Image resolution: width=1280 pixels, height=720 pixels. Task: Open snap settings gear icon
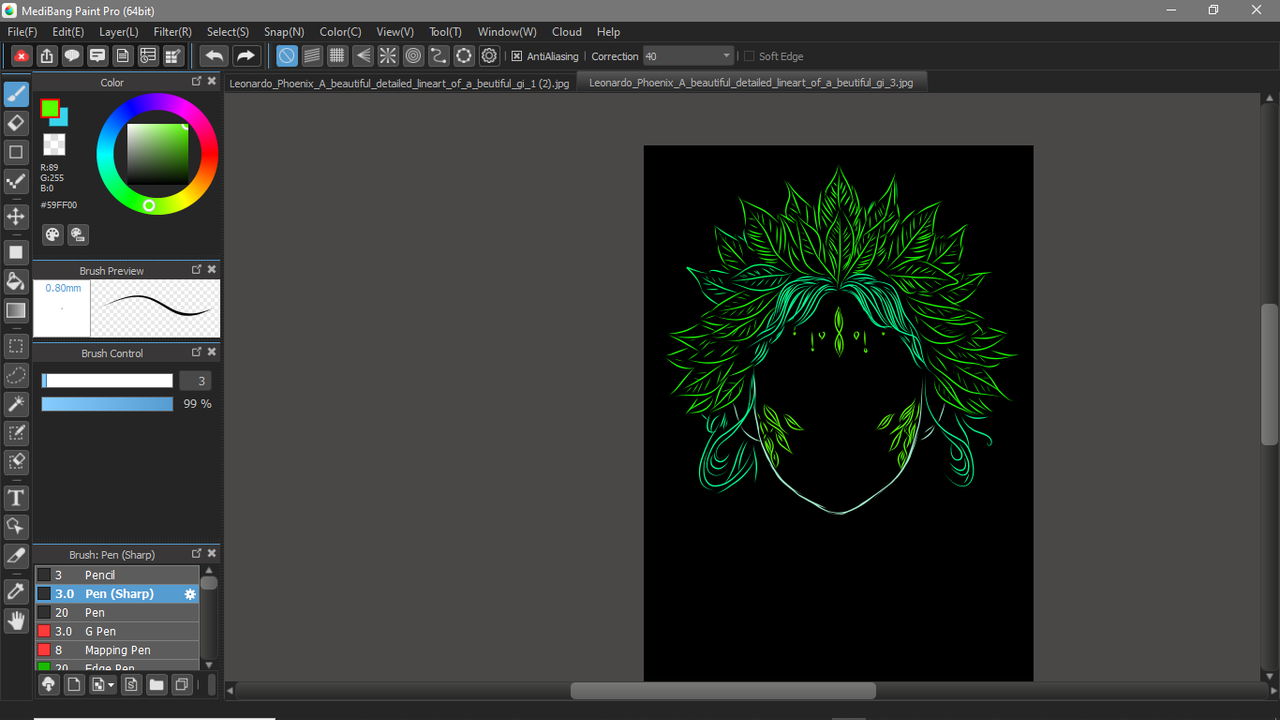click(x=489, y=56)
